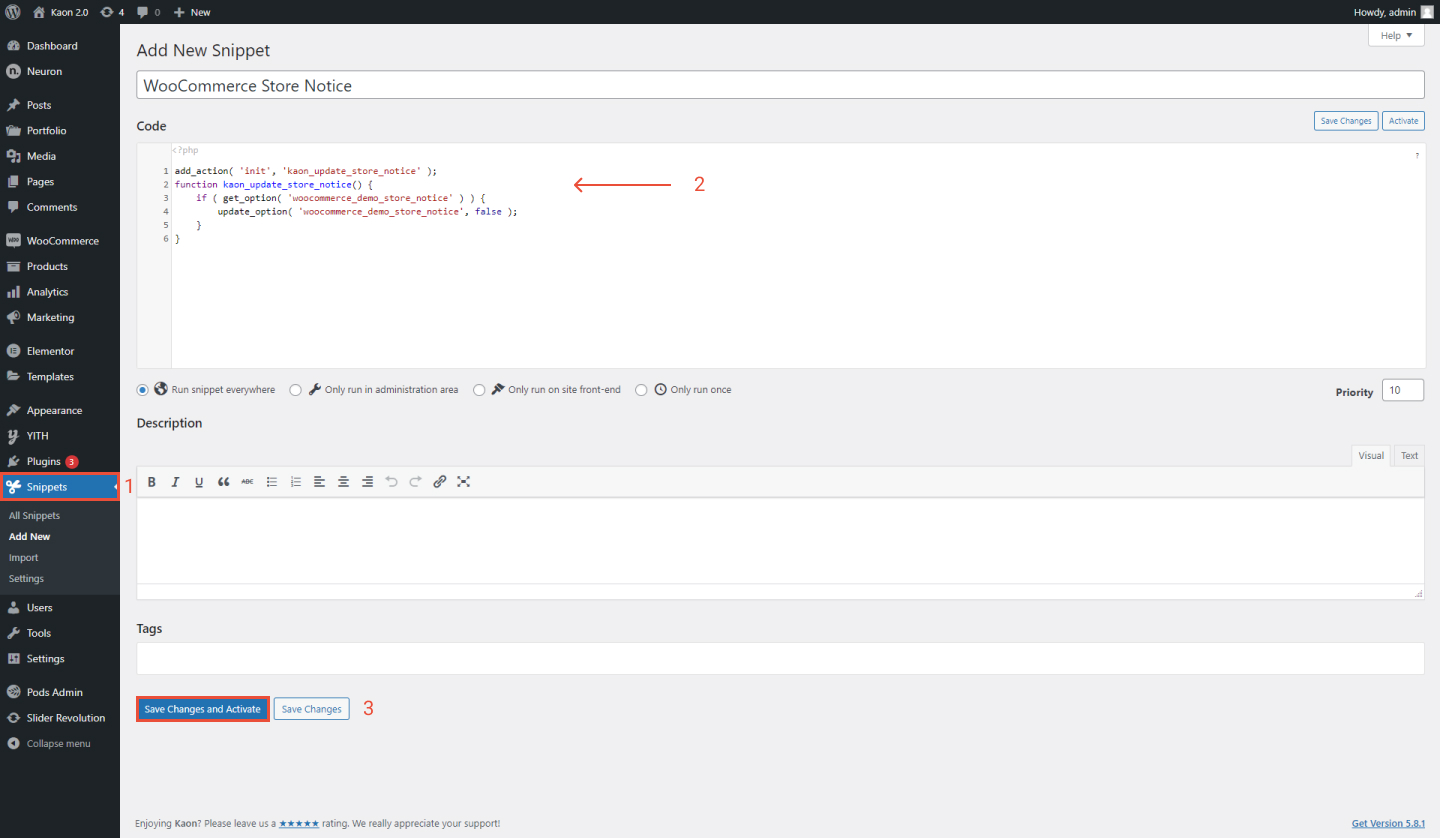Apply strikethrough formatting in description

tap(247, 482)
